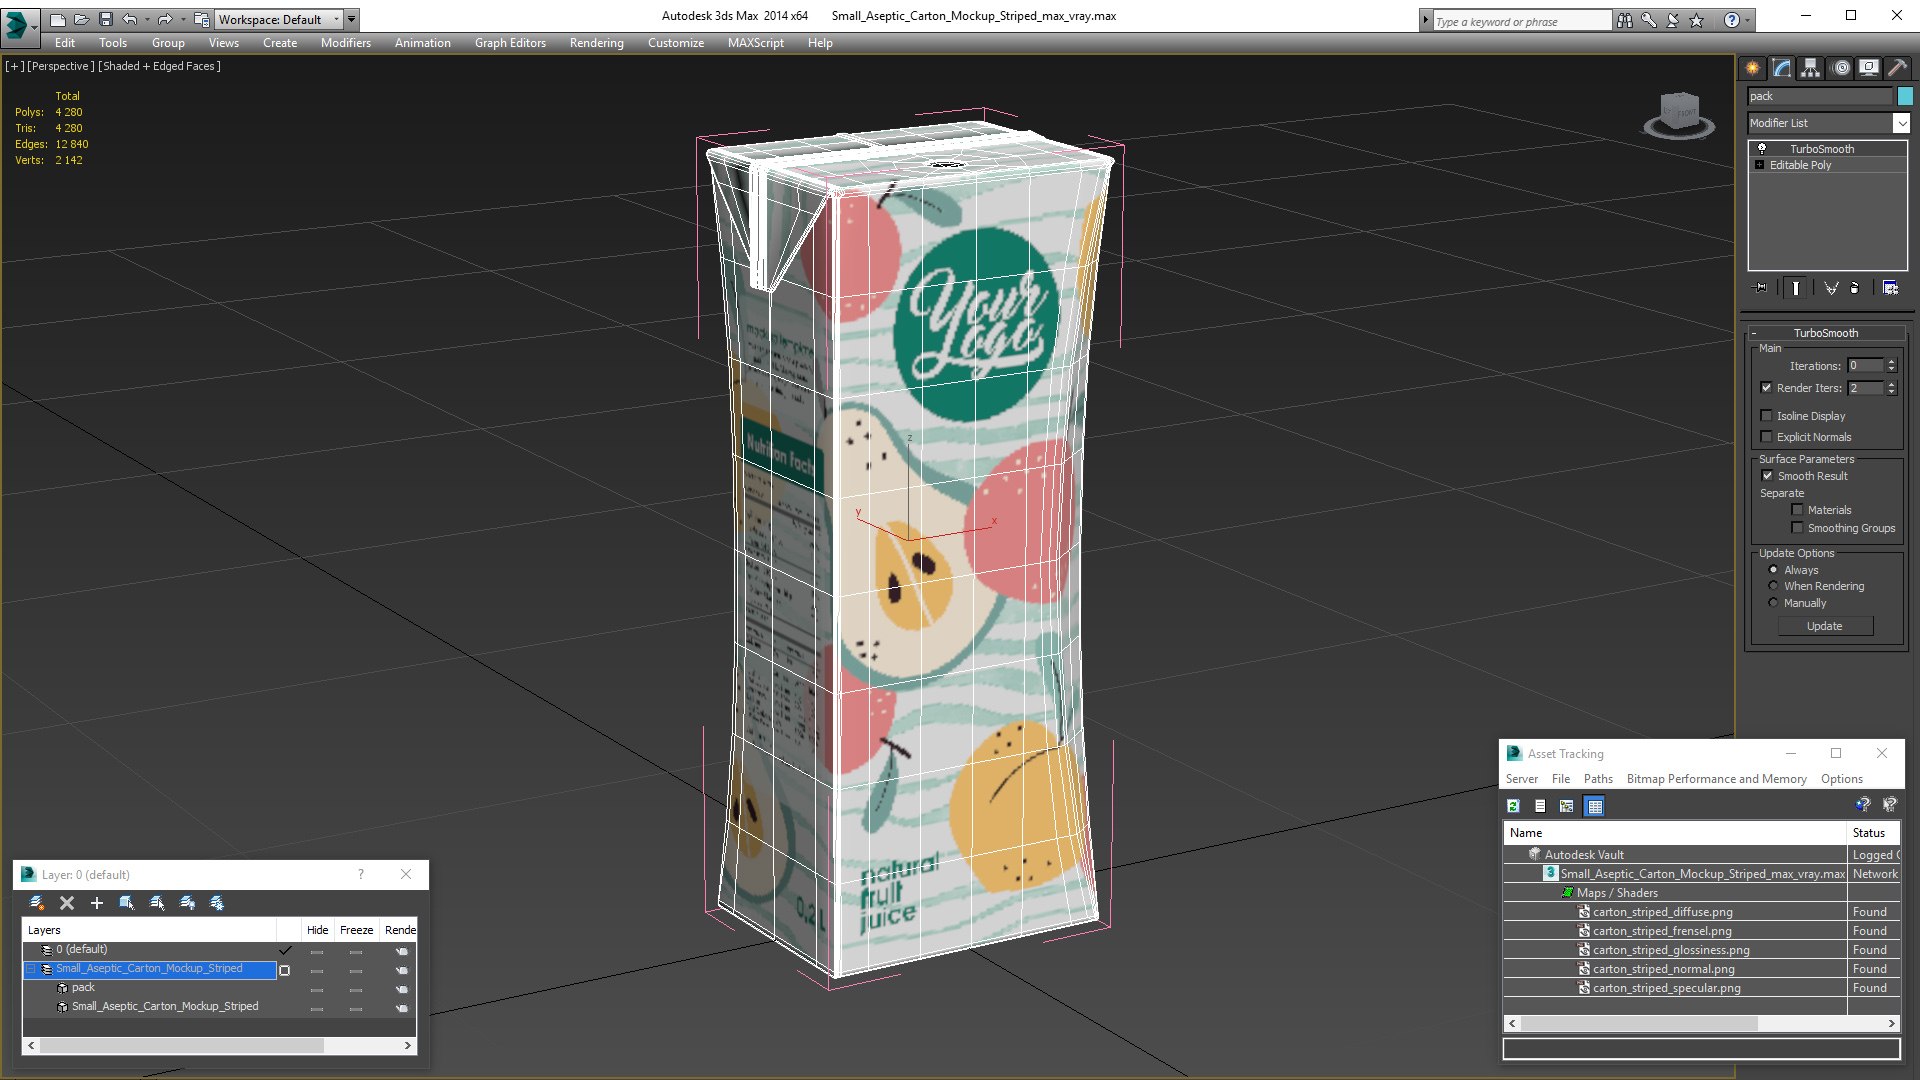Click the Open File icon in title bar

click(x=82, y=19)
